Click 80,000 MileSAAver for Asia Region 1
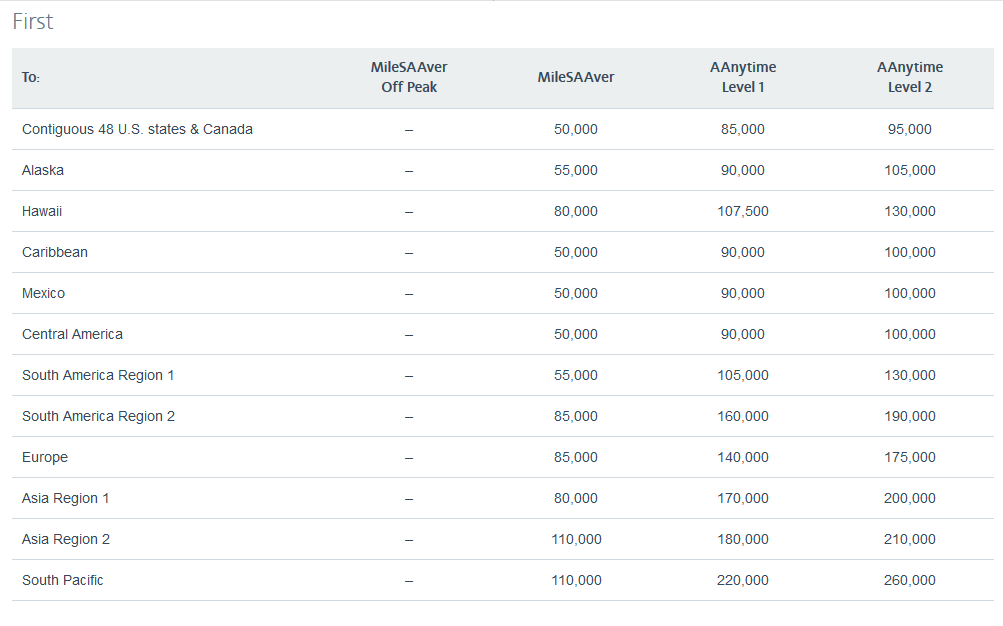Screen dimensions: 1003x626 click(x=576, y=498)
